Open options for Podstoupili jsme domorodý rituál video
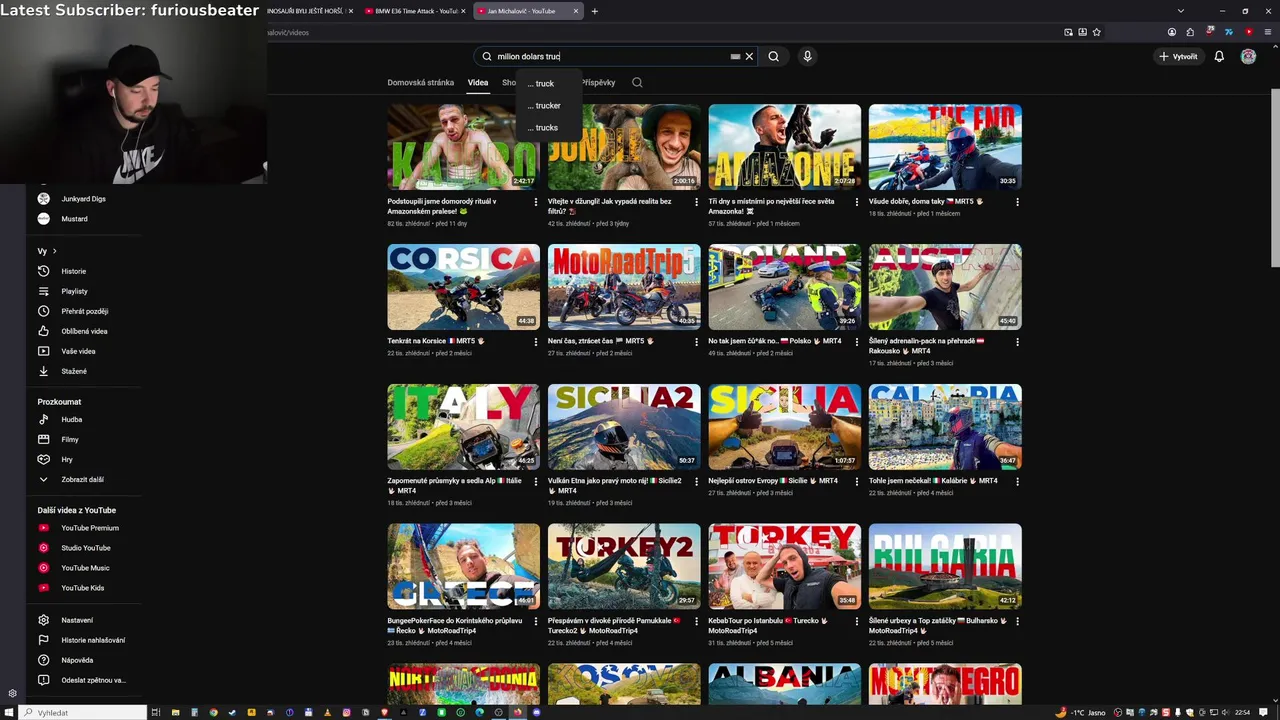The image size is (1280, 720). [x=536, y=202]
